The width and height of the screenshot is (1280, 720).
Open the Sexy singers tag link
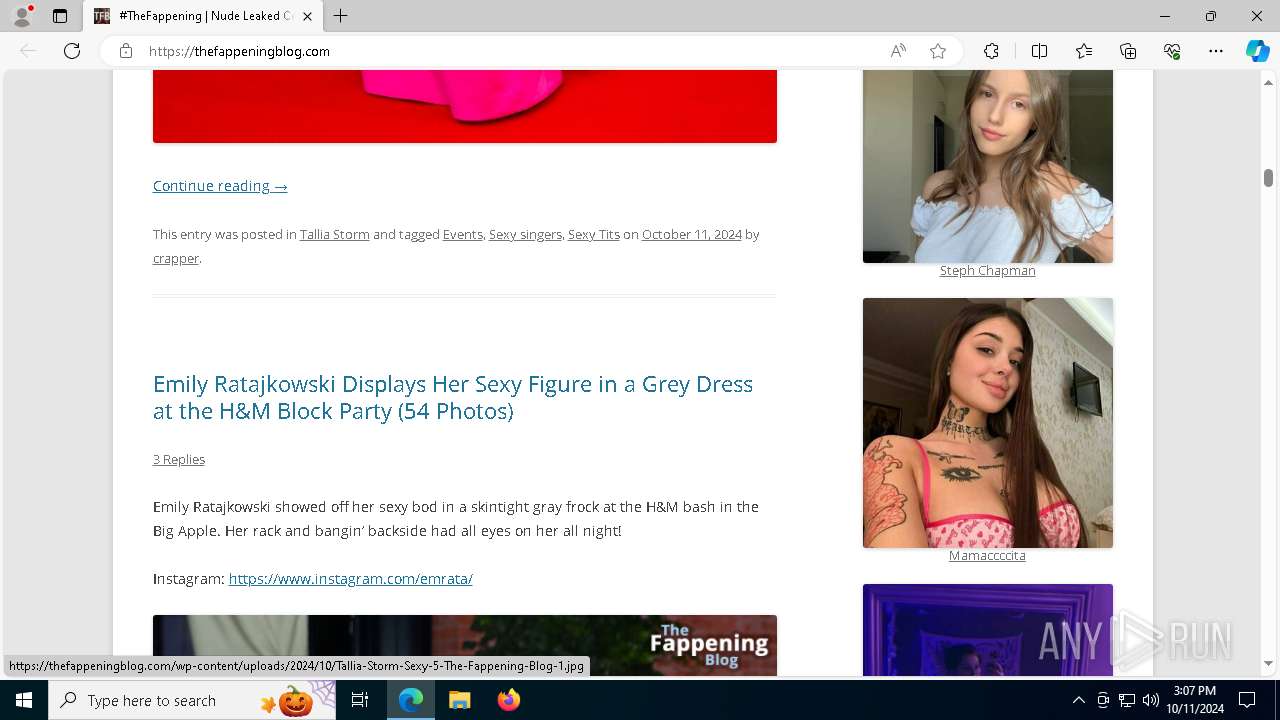point(525,234)
